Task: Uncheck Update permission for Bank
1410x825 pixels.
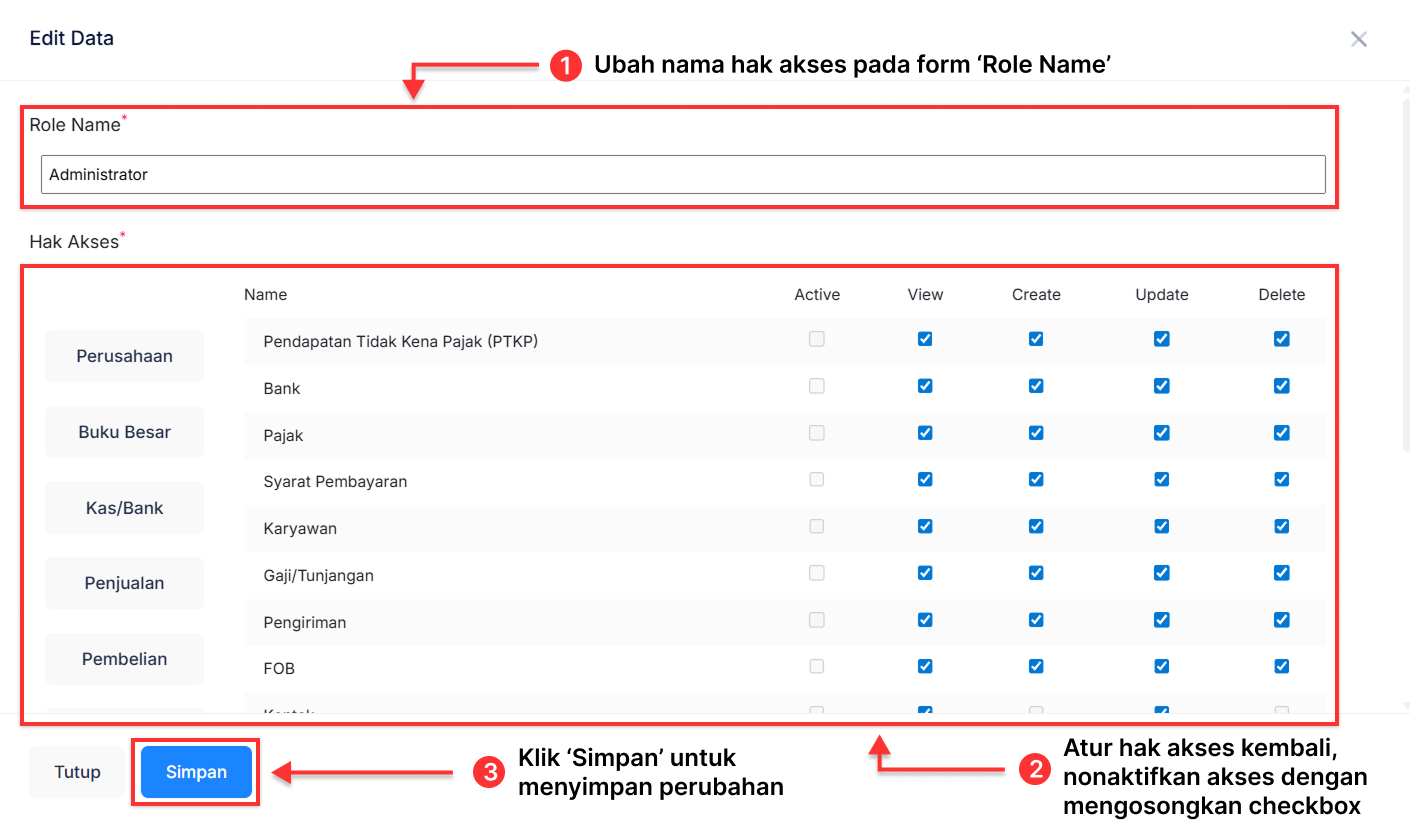Action: (x=1161, y=385)
